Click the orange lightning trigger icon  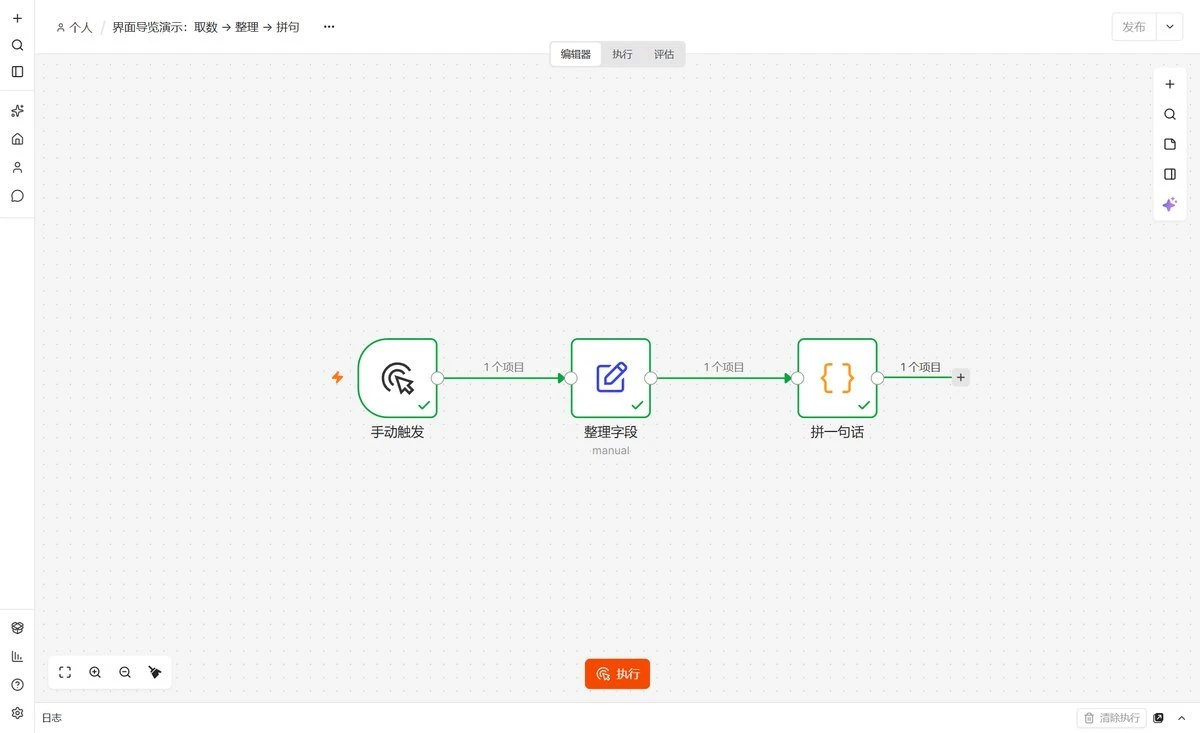click(338, 377)
